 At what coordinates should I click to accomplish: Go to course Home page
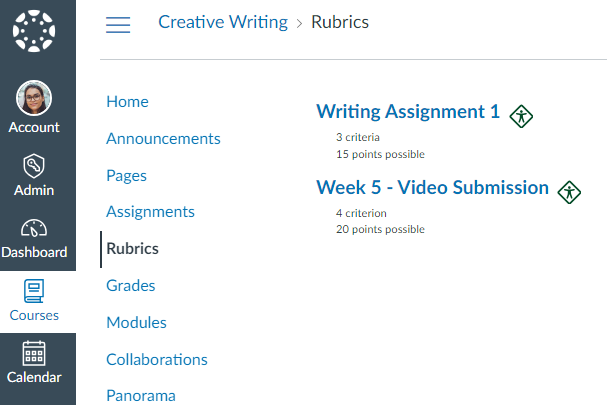(x=127, y=101)
